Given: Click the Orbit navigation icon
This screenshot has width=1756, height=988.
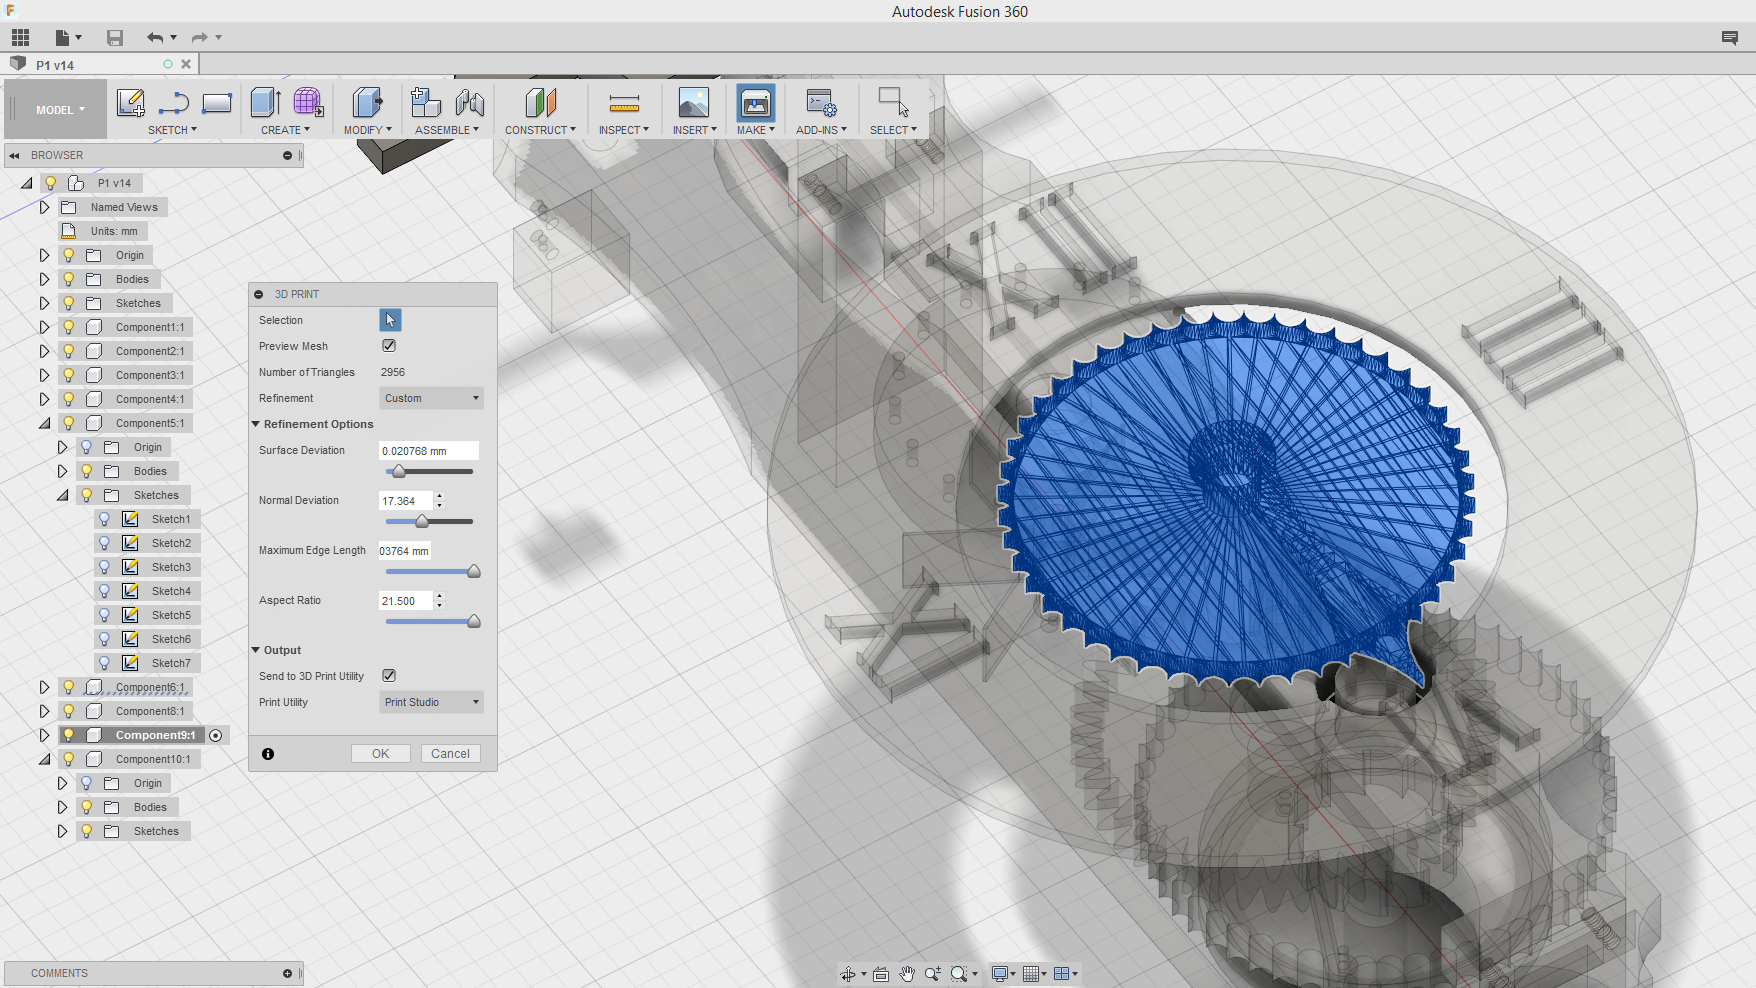Looking at the screenshot, I should click(848, 974).
